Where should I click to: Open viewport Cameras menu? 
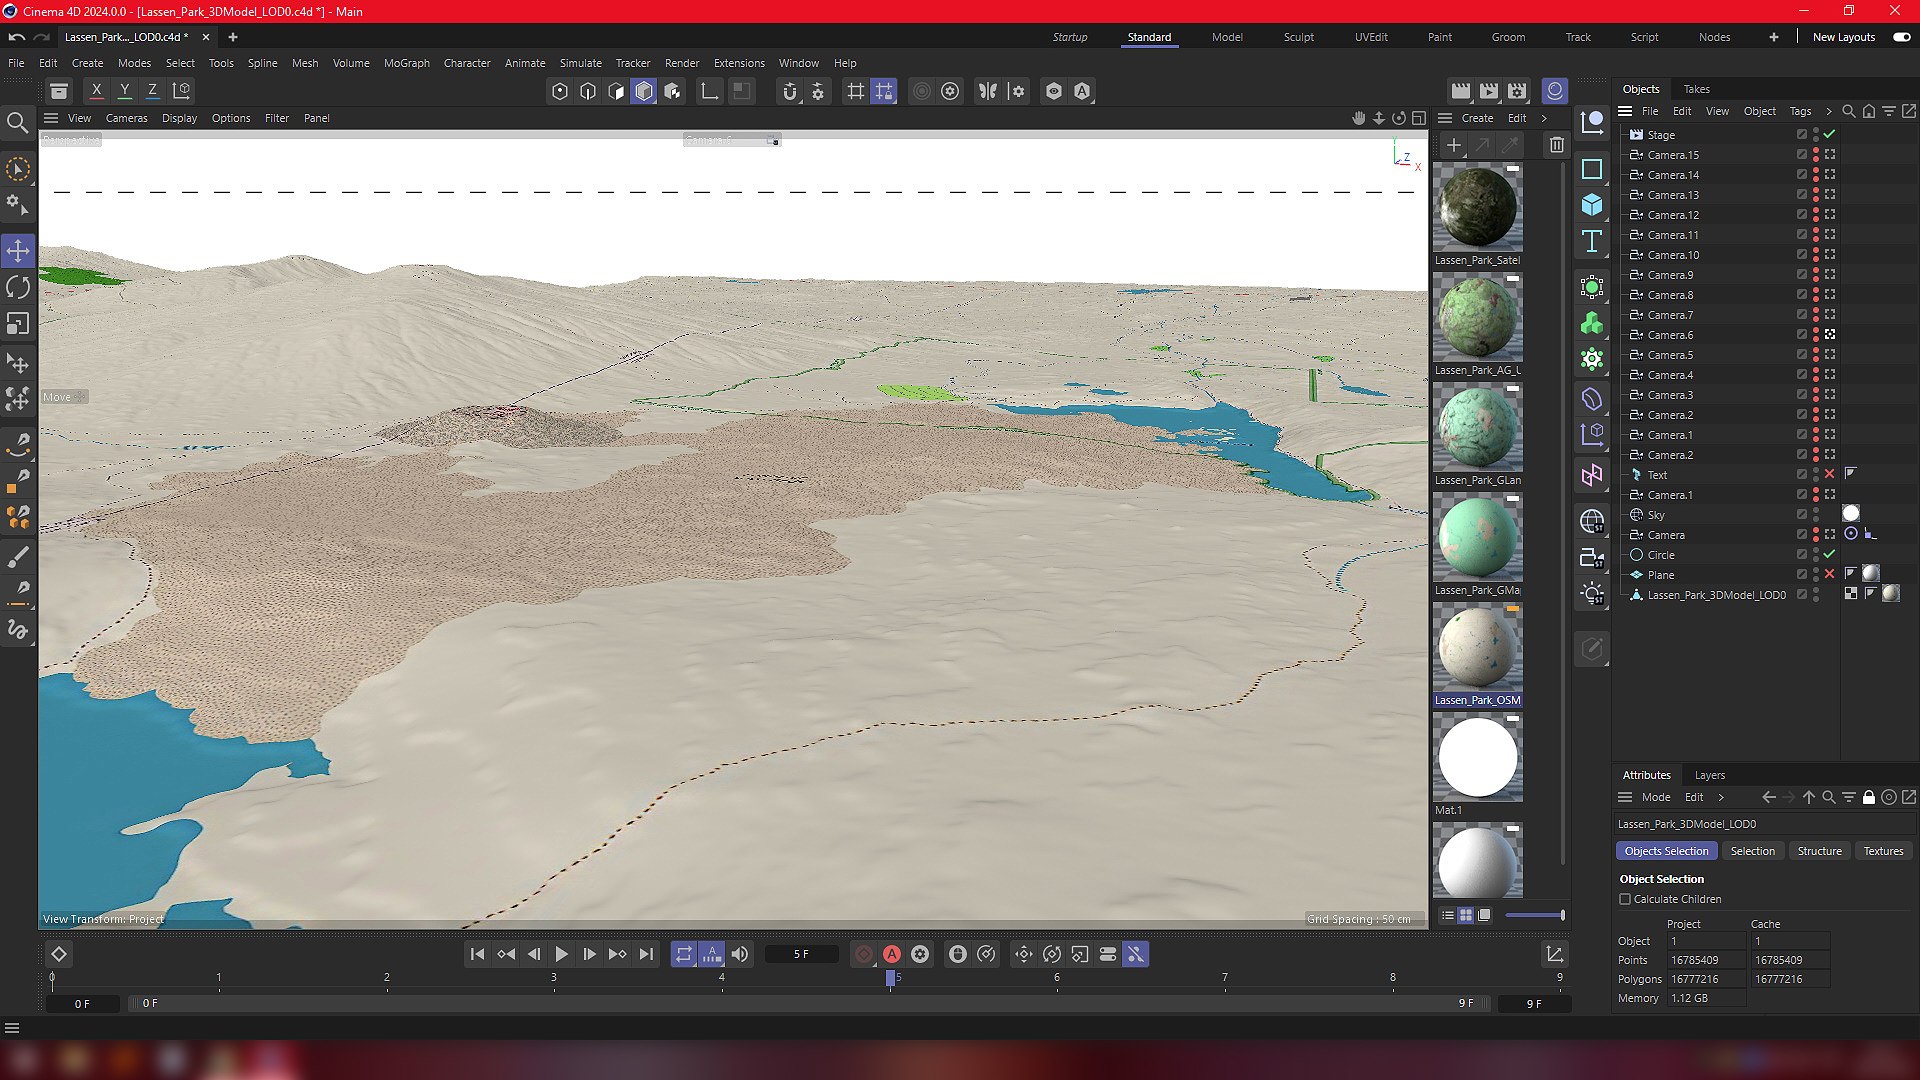(x=127, y=118)
